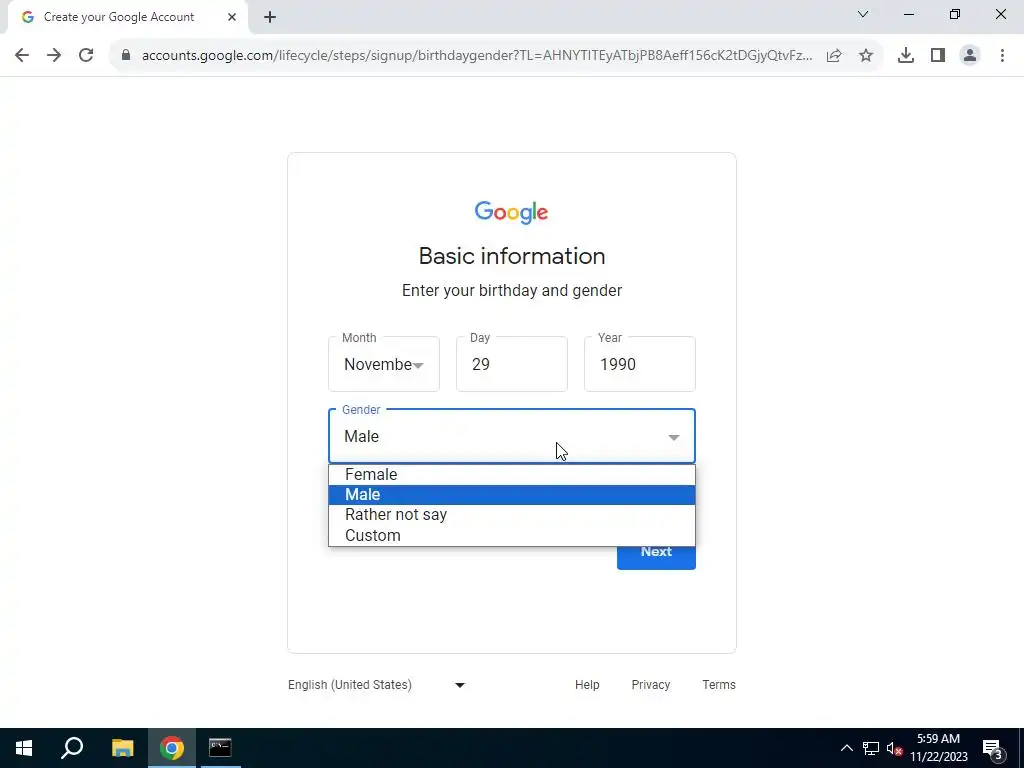Click the address bar URL
The image size is (1024, 768).
tap(477, 56)
